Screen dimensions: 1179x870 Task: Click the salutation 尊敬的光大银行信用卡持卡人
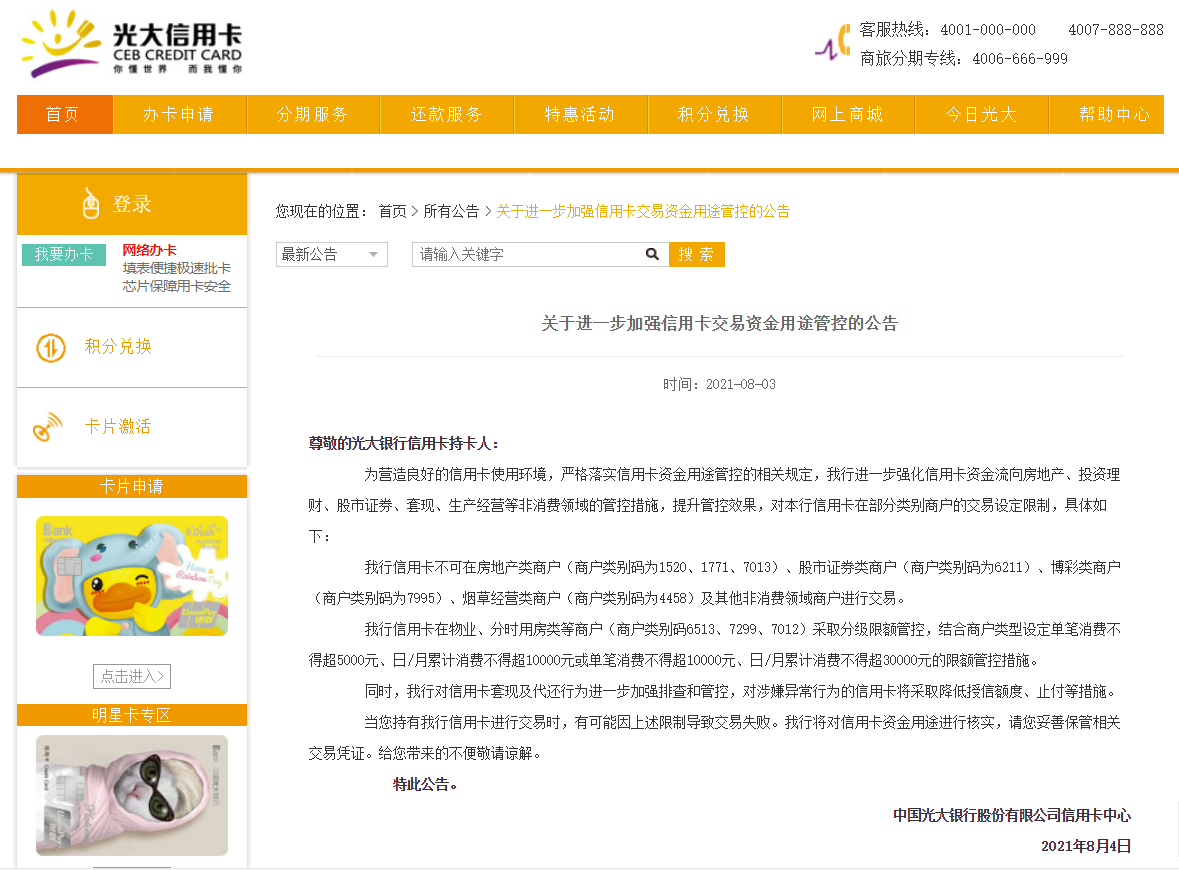tap(403, 444)
